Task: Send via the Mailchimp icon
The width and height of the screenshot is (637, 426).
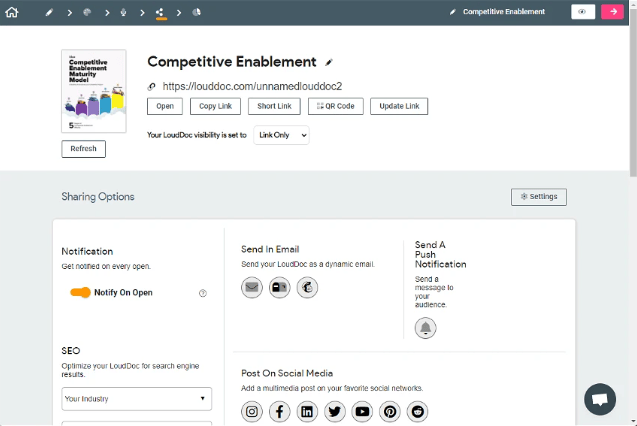Action: pos(307,288)
